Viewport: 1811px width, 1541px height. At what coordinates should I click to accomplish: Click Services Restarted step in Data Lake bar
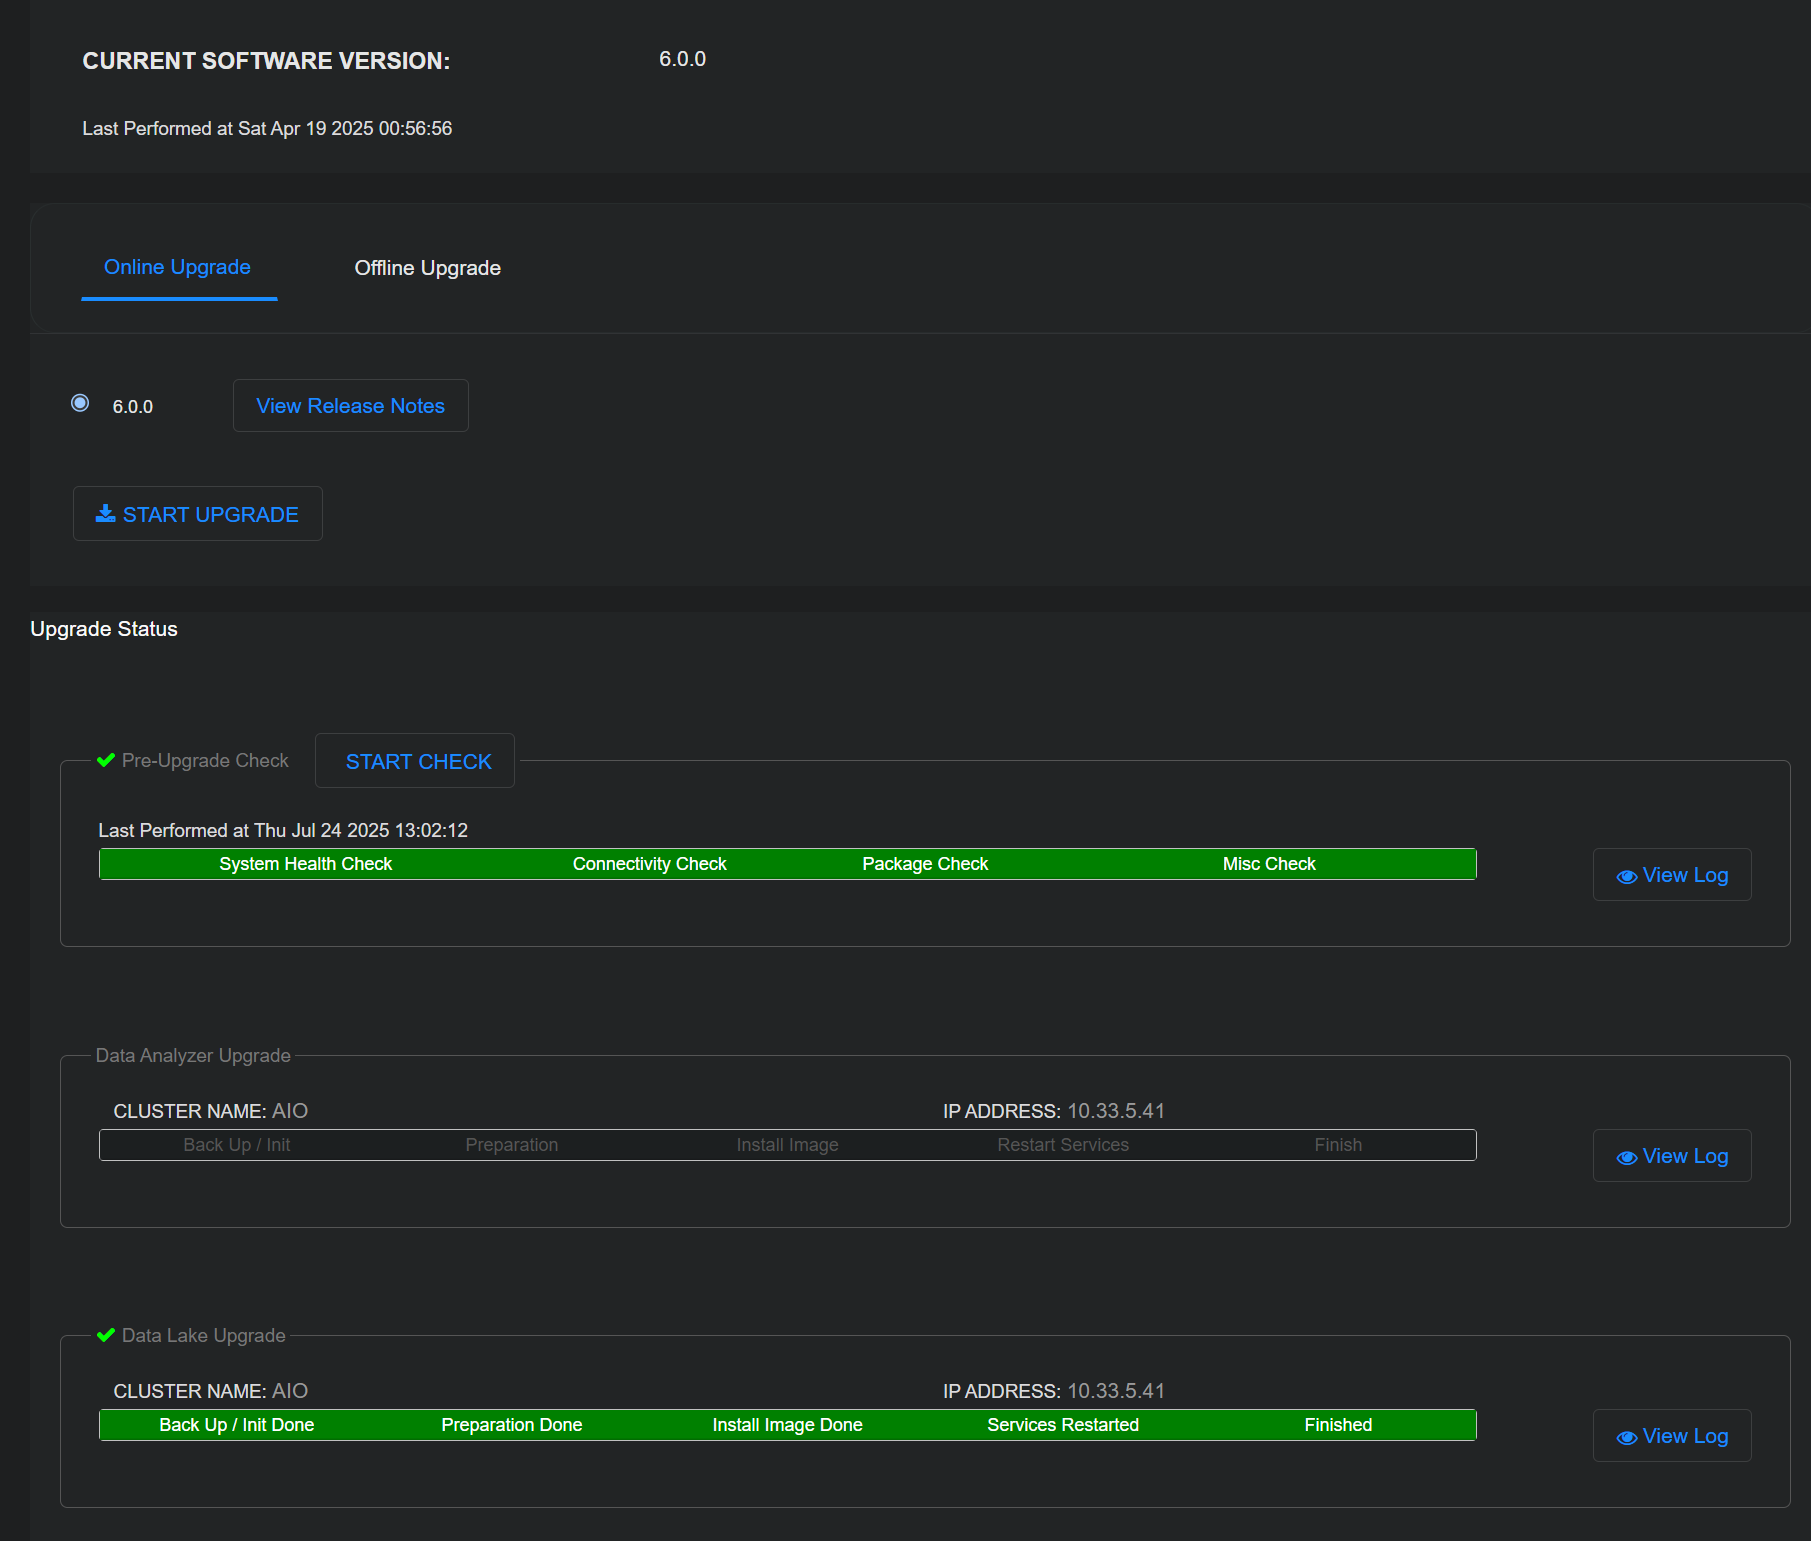tap(1062, 1425)
